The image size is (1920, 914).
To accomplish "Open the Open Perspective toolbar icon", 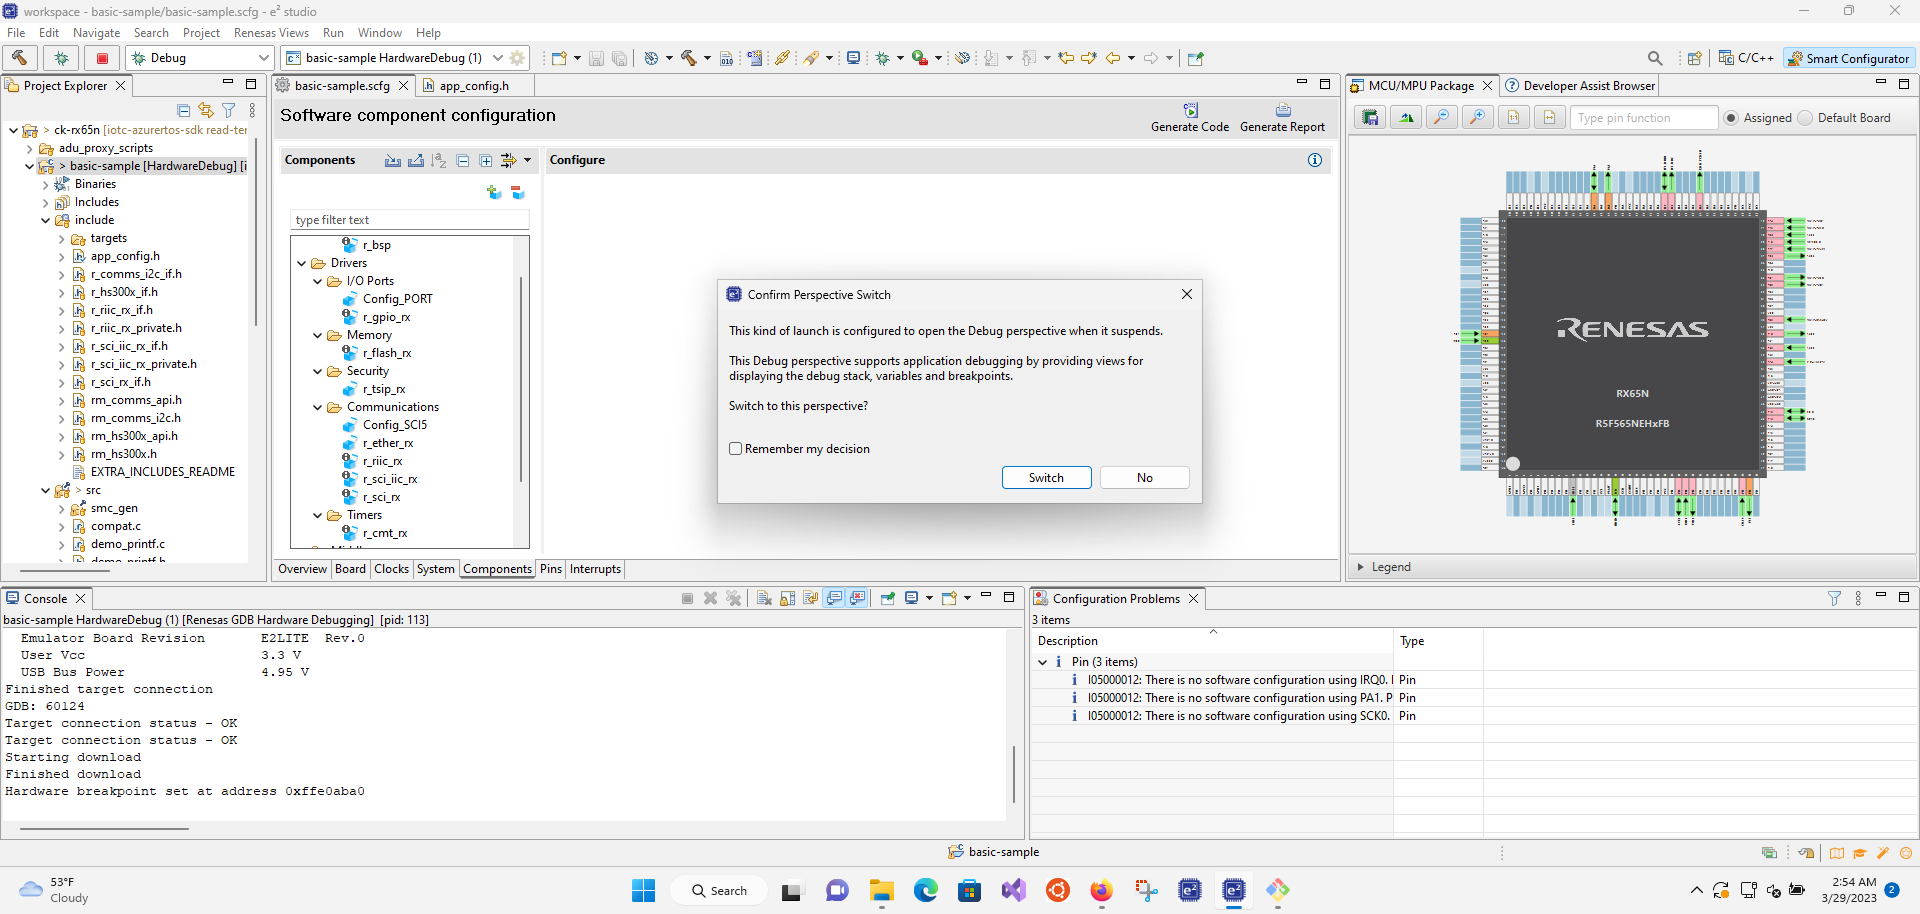I will [1694, 58].
